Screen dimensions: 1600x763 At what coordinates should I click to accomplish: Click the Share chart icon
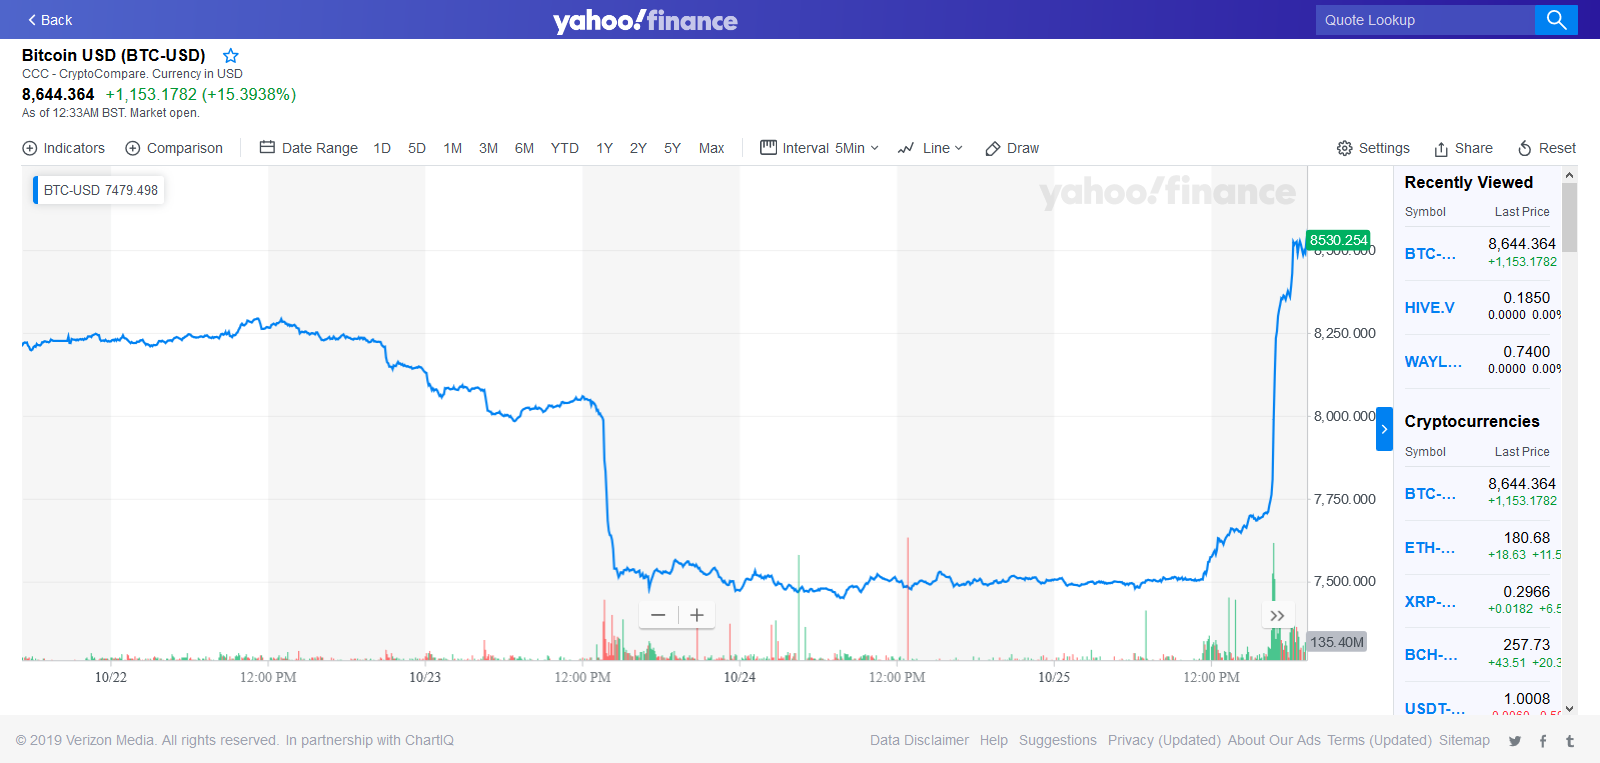[x=1463, y=148]
